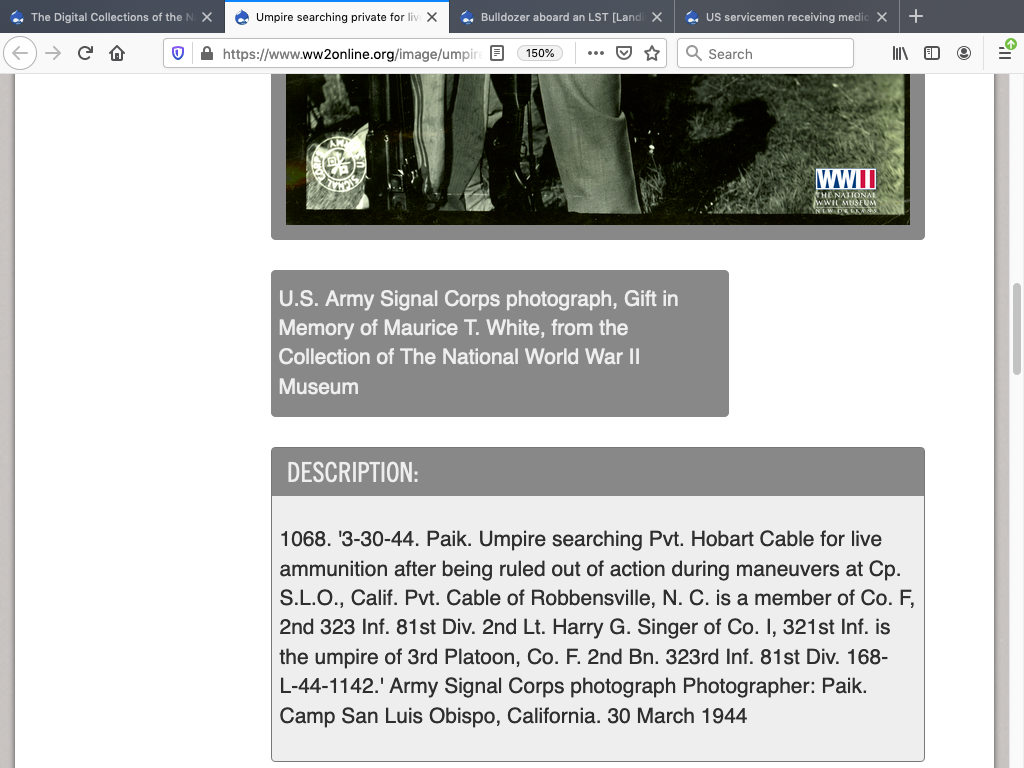Screen dimensions: 1024x768
Task: Close the US servicemen receiving medical tab
Action: (x=882, y=17)
